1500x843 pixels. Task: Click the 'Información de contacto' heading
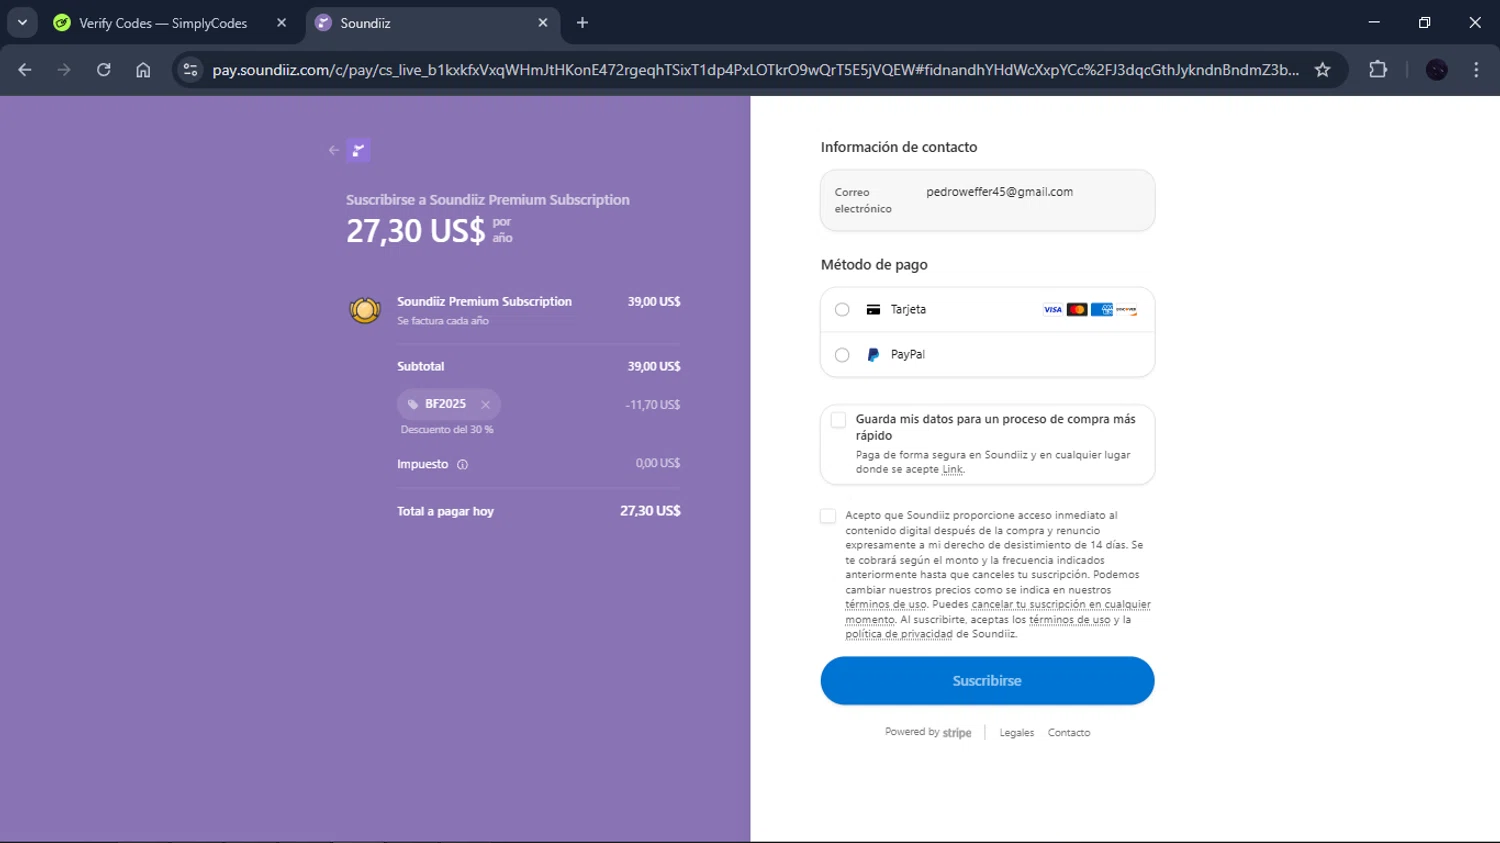pyautogui.click(x=899, y=147)
